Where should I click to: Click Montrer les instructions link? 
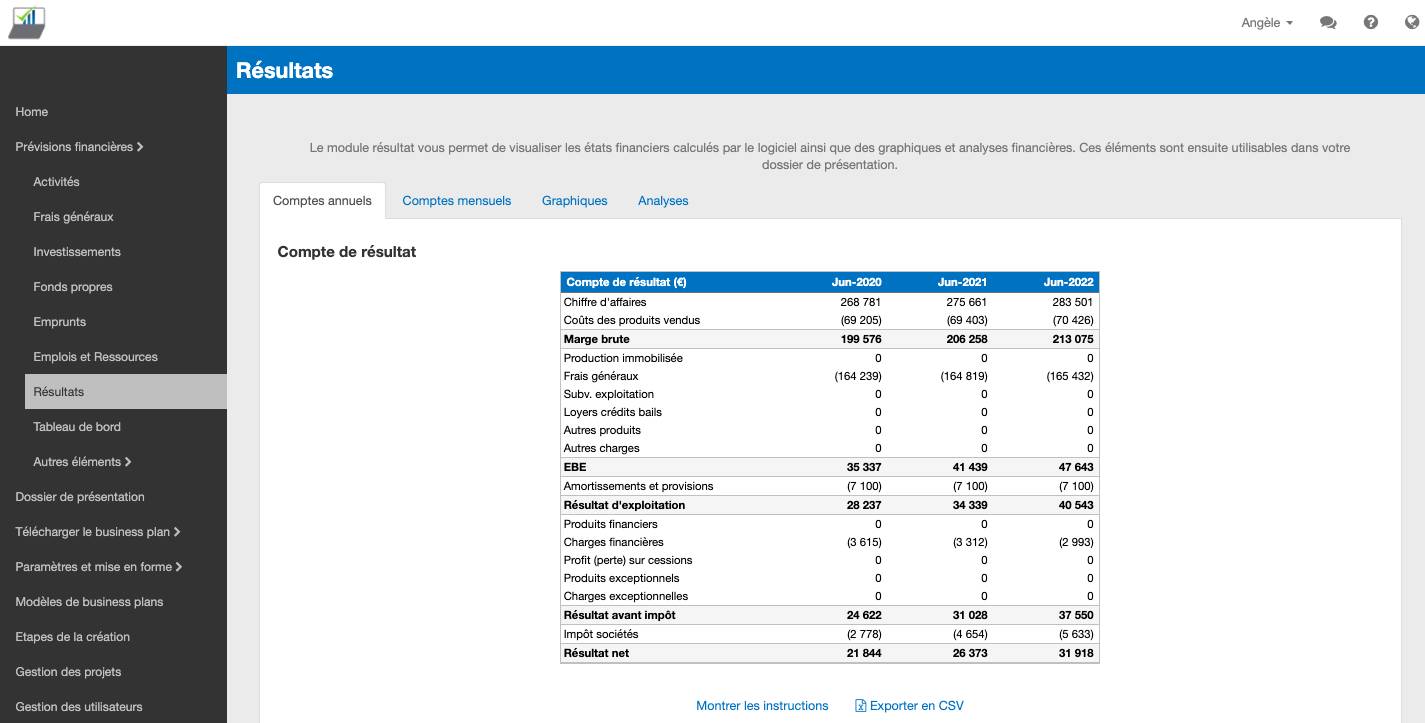click(762, 706)
